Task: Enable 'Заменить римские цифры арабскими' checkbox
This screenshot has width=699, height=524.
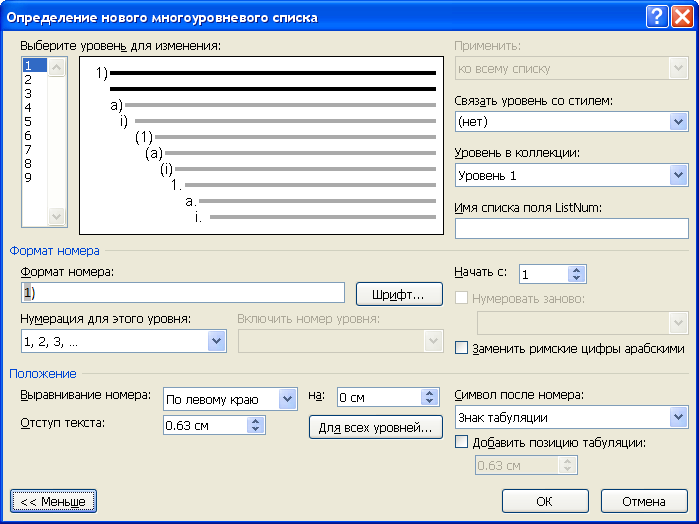Action: point(461,348)
